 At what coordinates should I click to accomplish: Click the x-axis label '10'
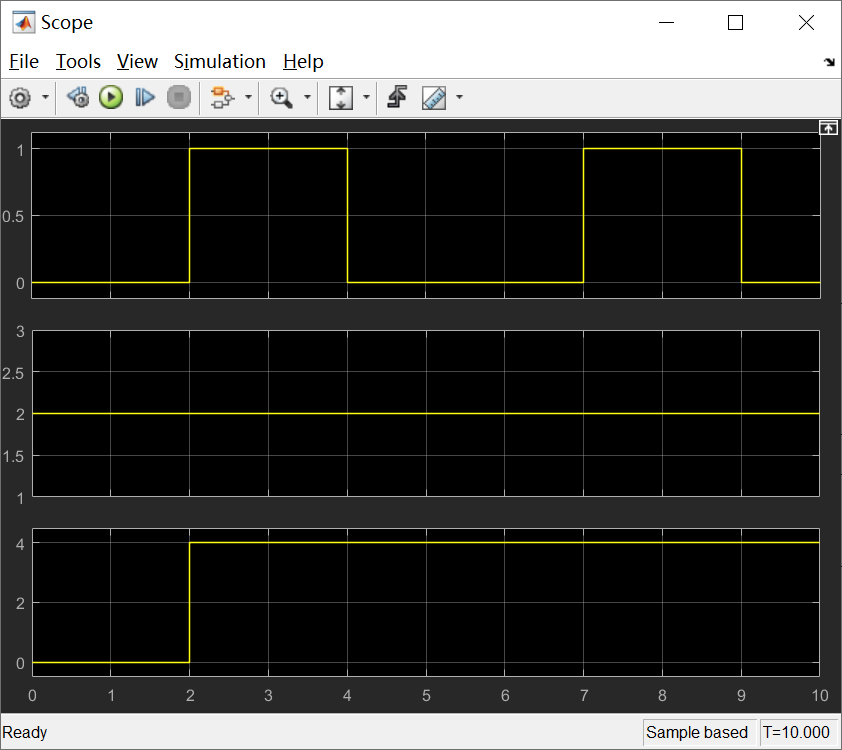[820, 696]
